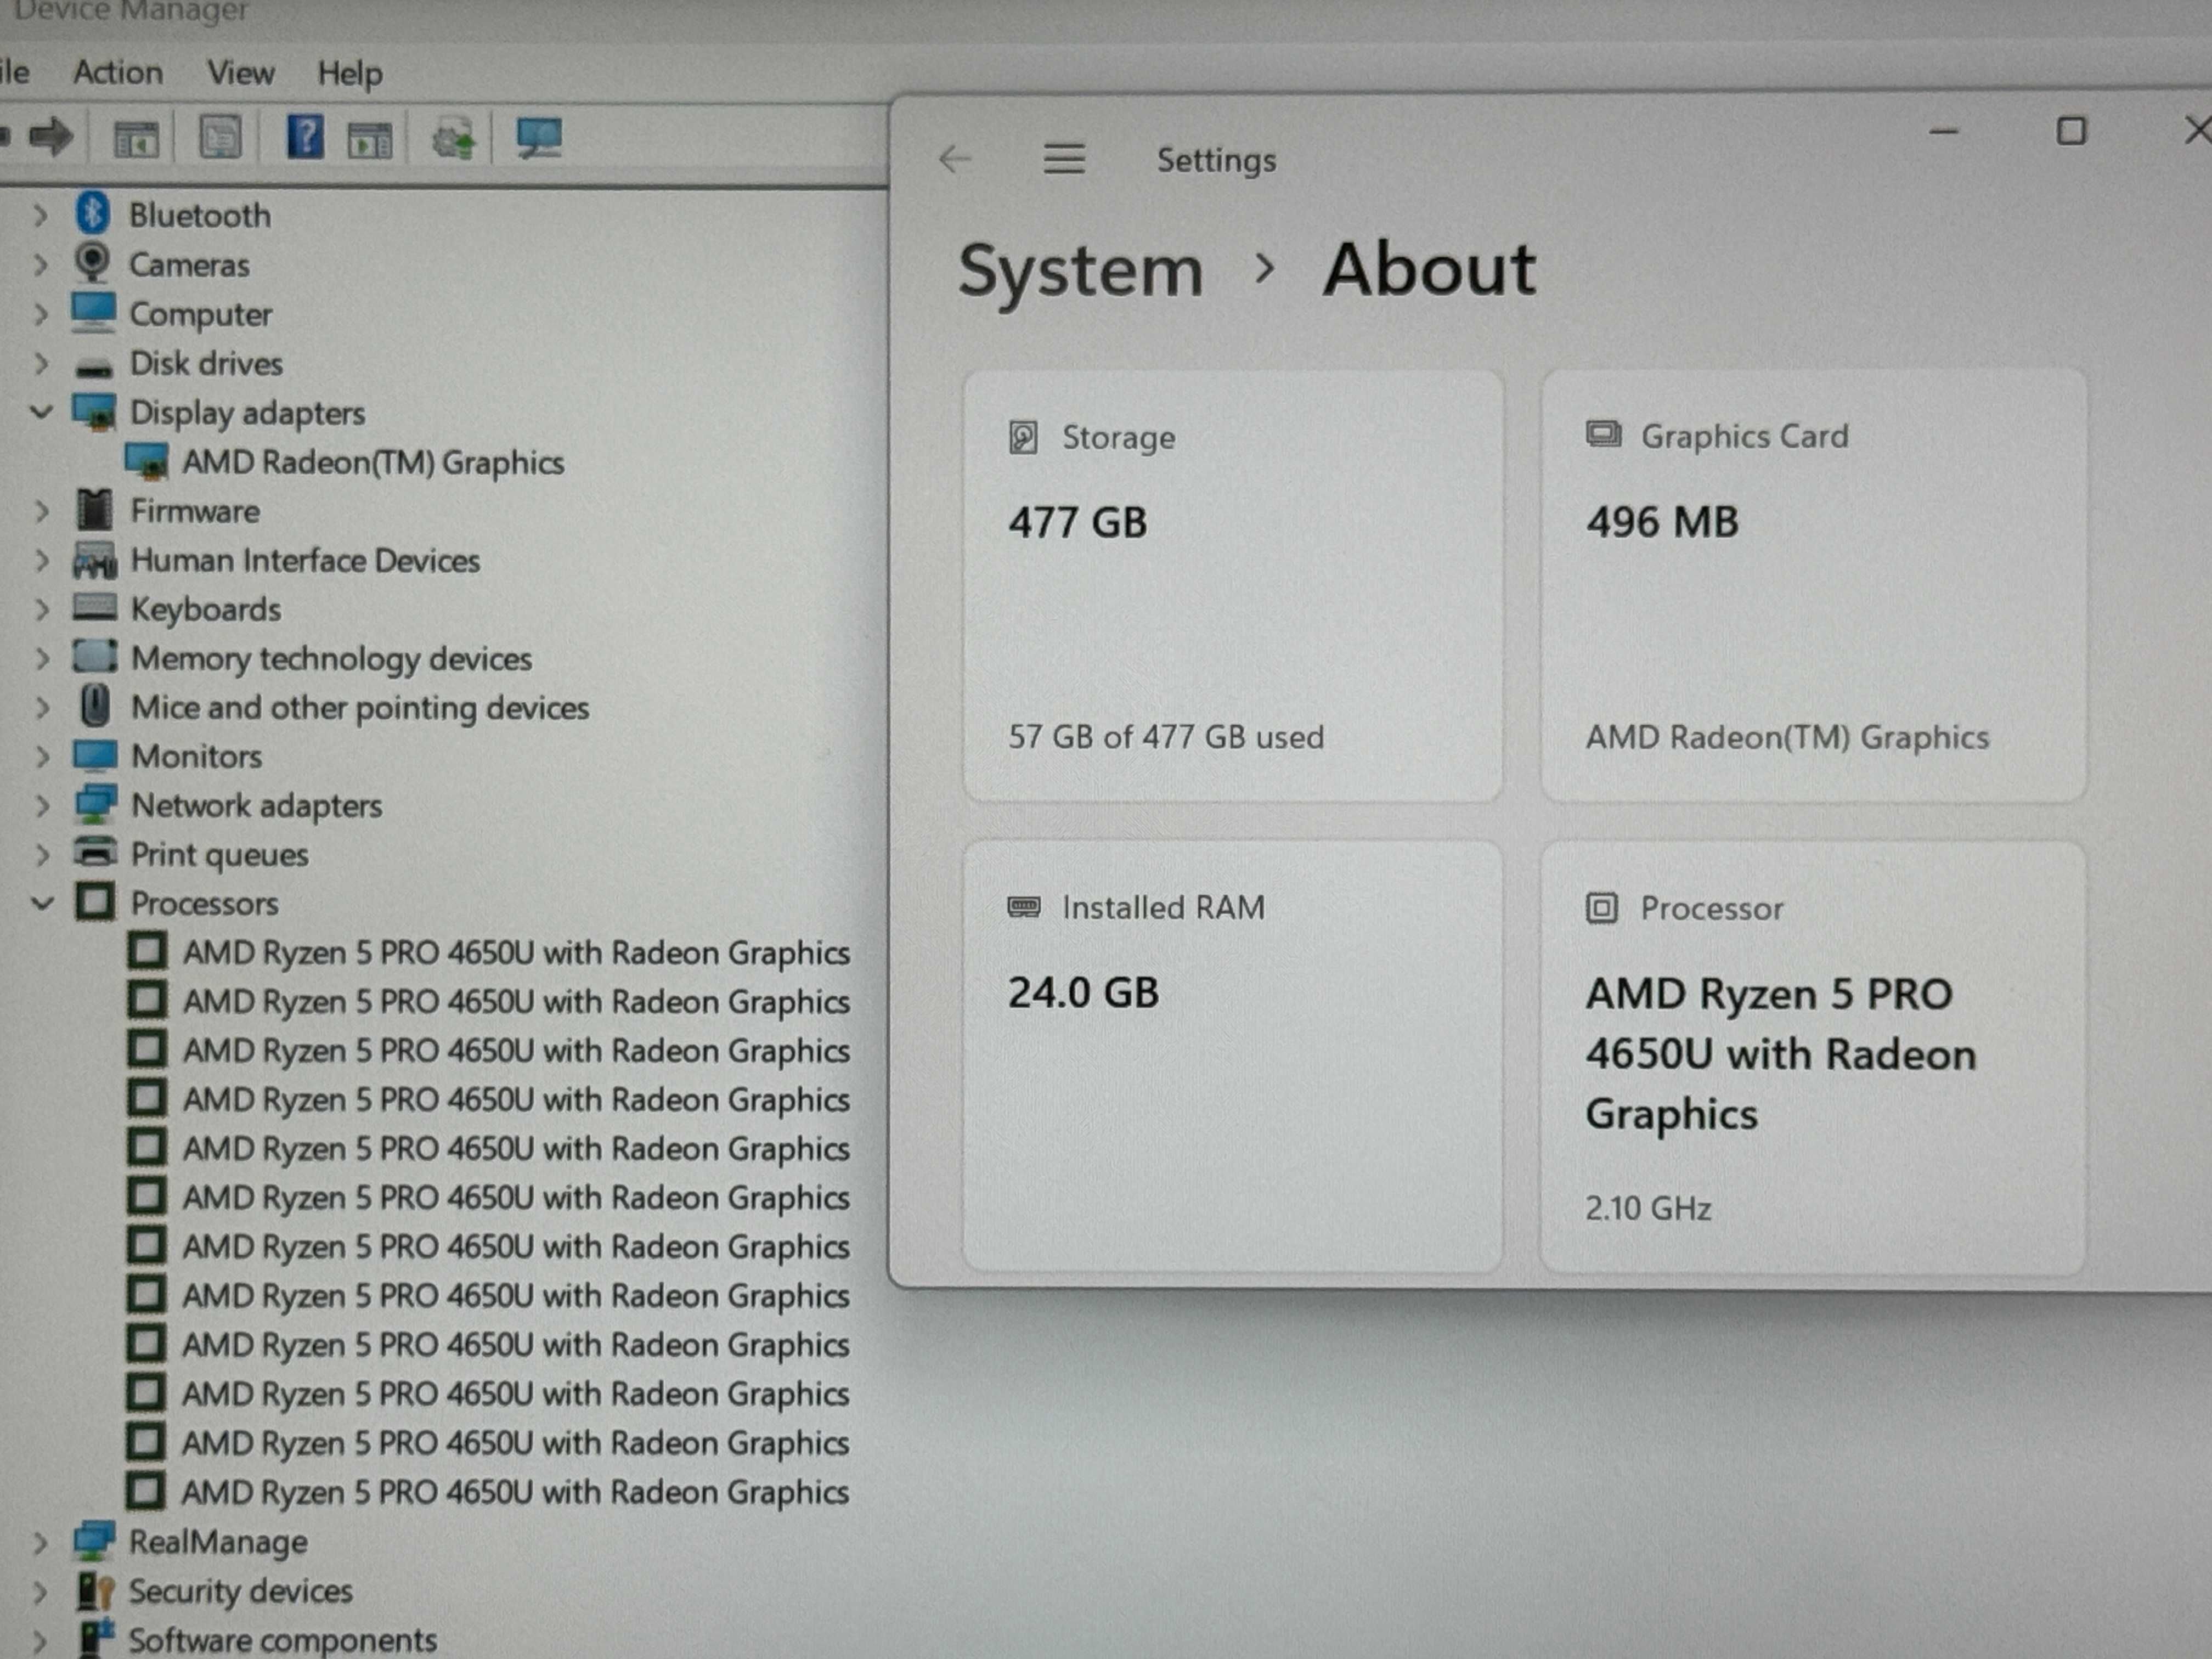
Task: Click the Display adapters icon
Action: (x=95, y=411)
